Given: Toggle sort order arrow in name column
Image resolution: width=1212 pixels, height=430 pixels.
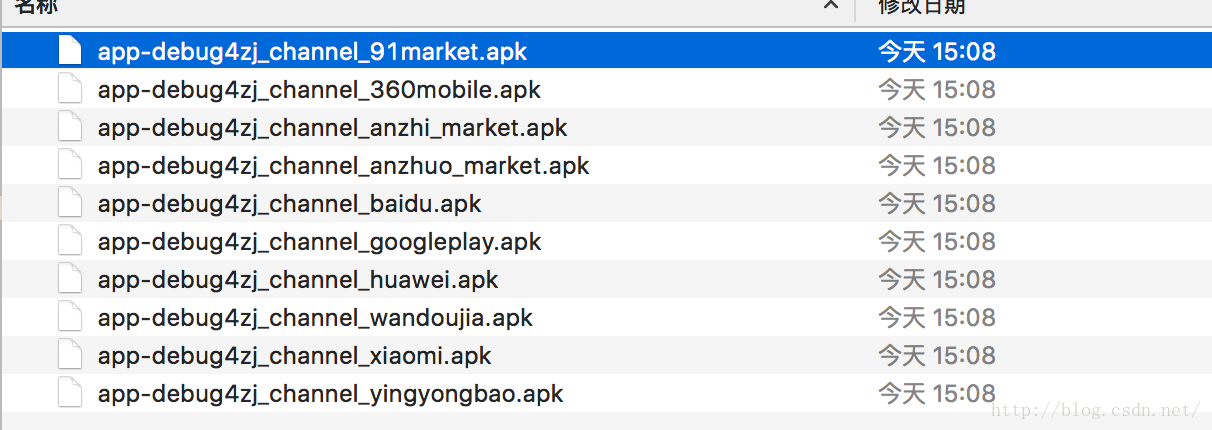Looking at the screenshot, I should click(831, 6).
